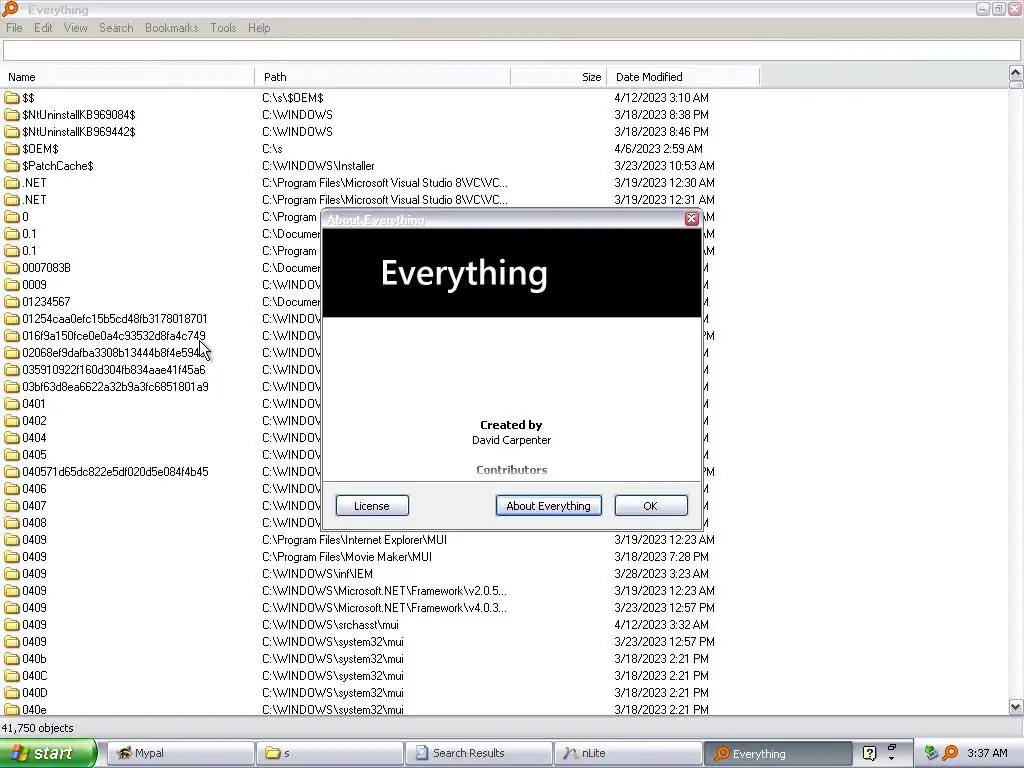Select the folder named $$
Viewport: 1024px width, 768px height.
tap(28, 98)
